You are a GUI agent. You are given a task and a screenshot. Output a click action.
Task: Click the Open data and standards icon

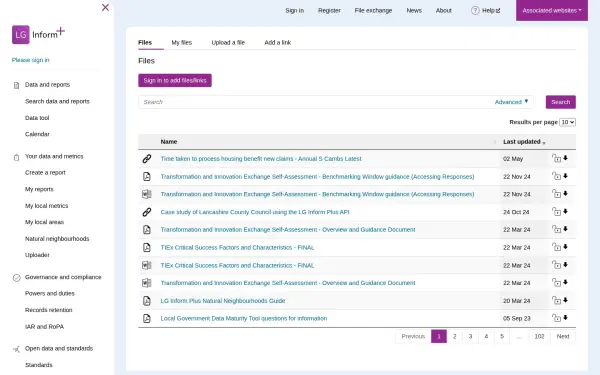[x=16, y=349]
